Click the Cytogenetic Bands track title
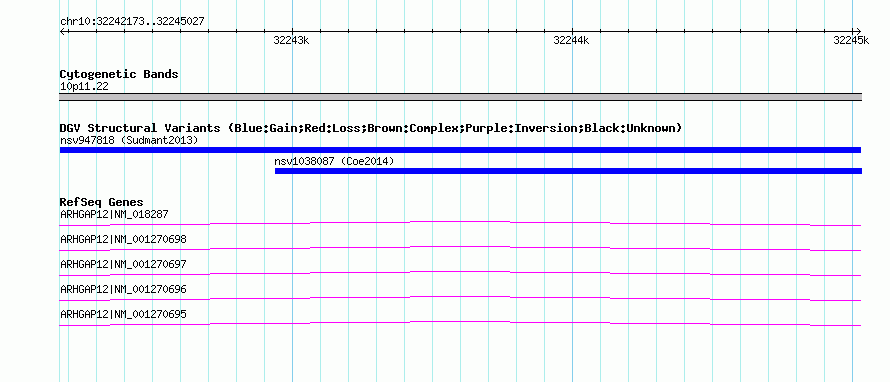This screenshot has width=890, height=382. tap(119, 74)
